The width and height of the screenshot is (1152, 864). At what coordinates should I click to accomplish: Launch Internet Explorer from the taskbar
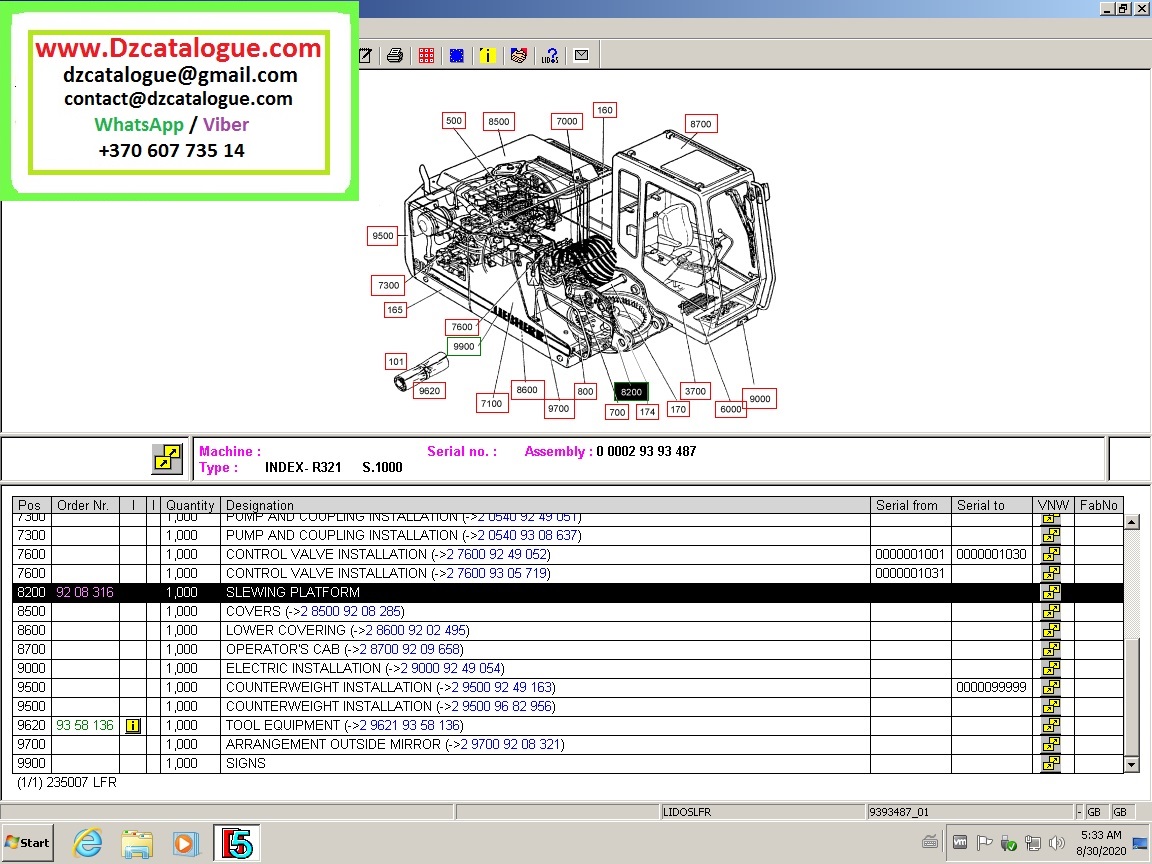point(87,843)
